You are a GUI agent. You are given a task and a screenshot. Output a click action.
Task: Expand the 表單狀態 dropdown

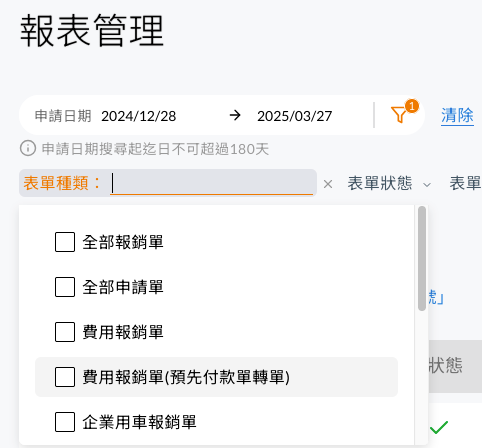pyautogui.click(x=389, y=183)
